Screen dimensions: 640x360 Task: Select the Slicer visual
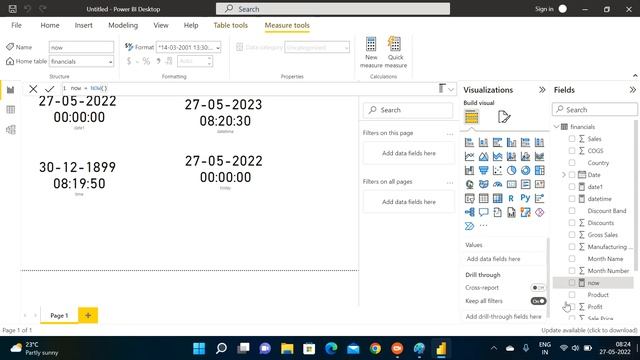(x=469, y=198)
